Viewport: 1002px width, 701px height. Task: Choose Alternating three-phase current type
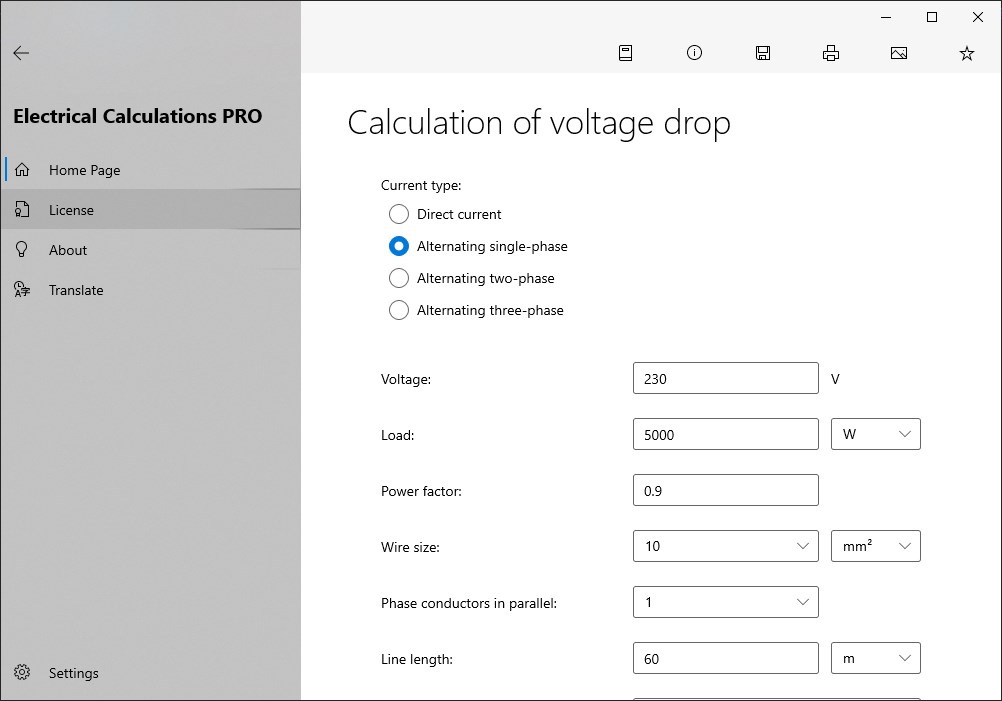pos(399,310)
